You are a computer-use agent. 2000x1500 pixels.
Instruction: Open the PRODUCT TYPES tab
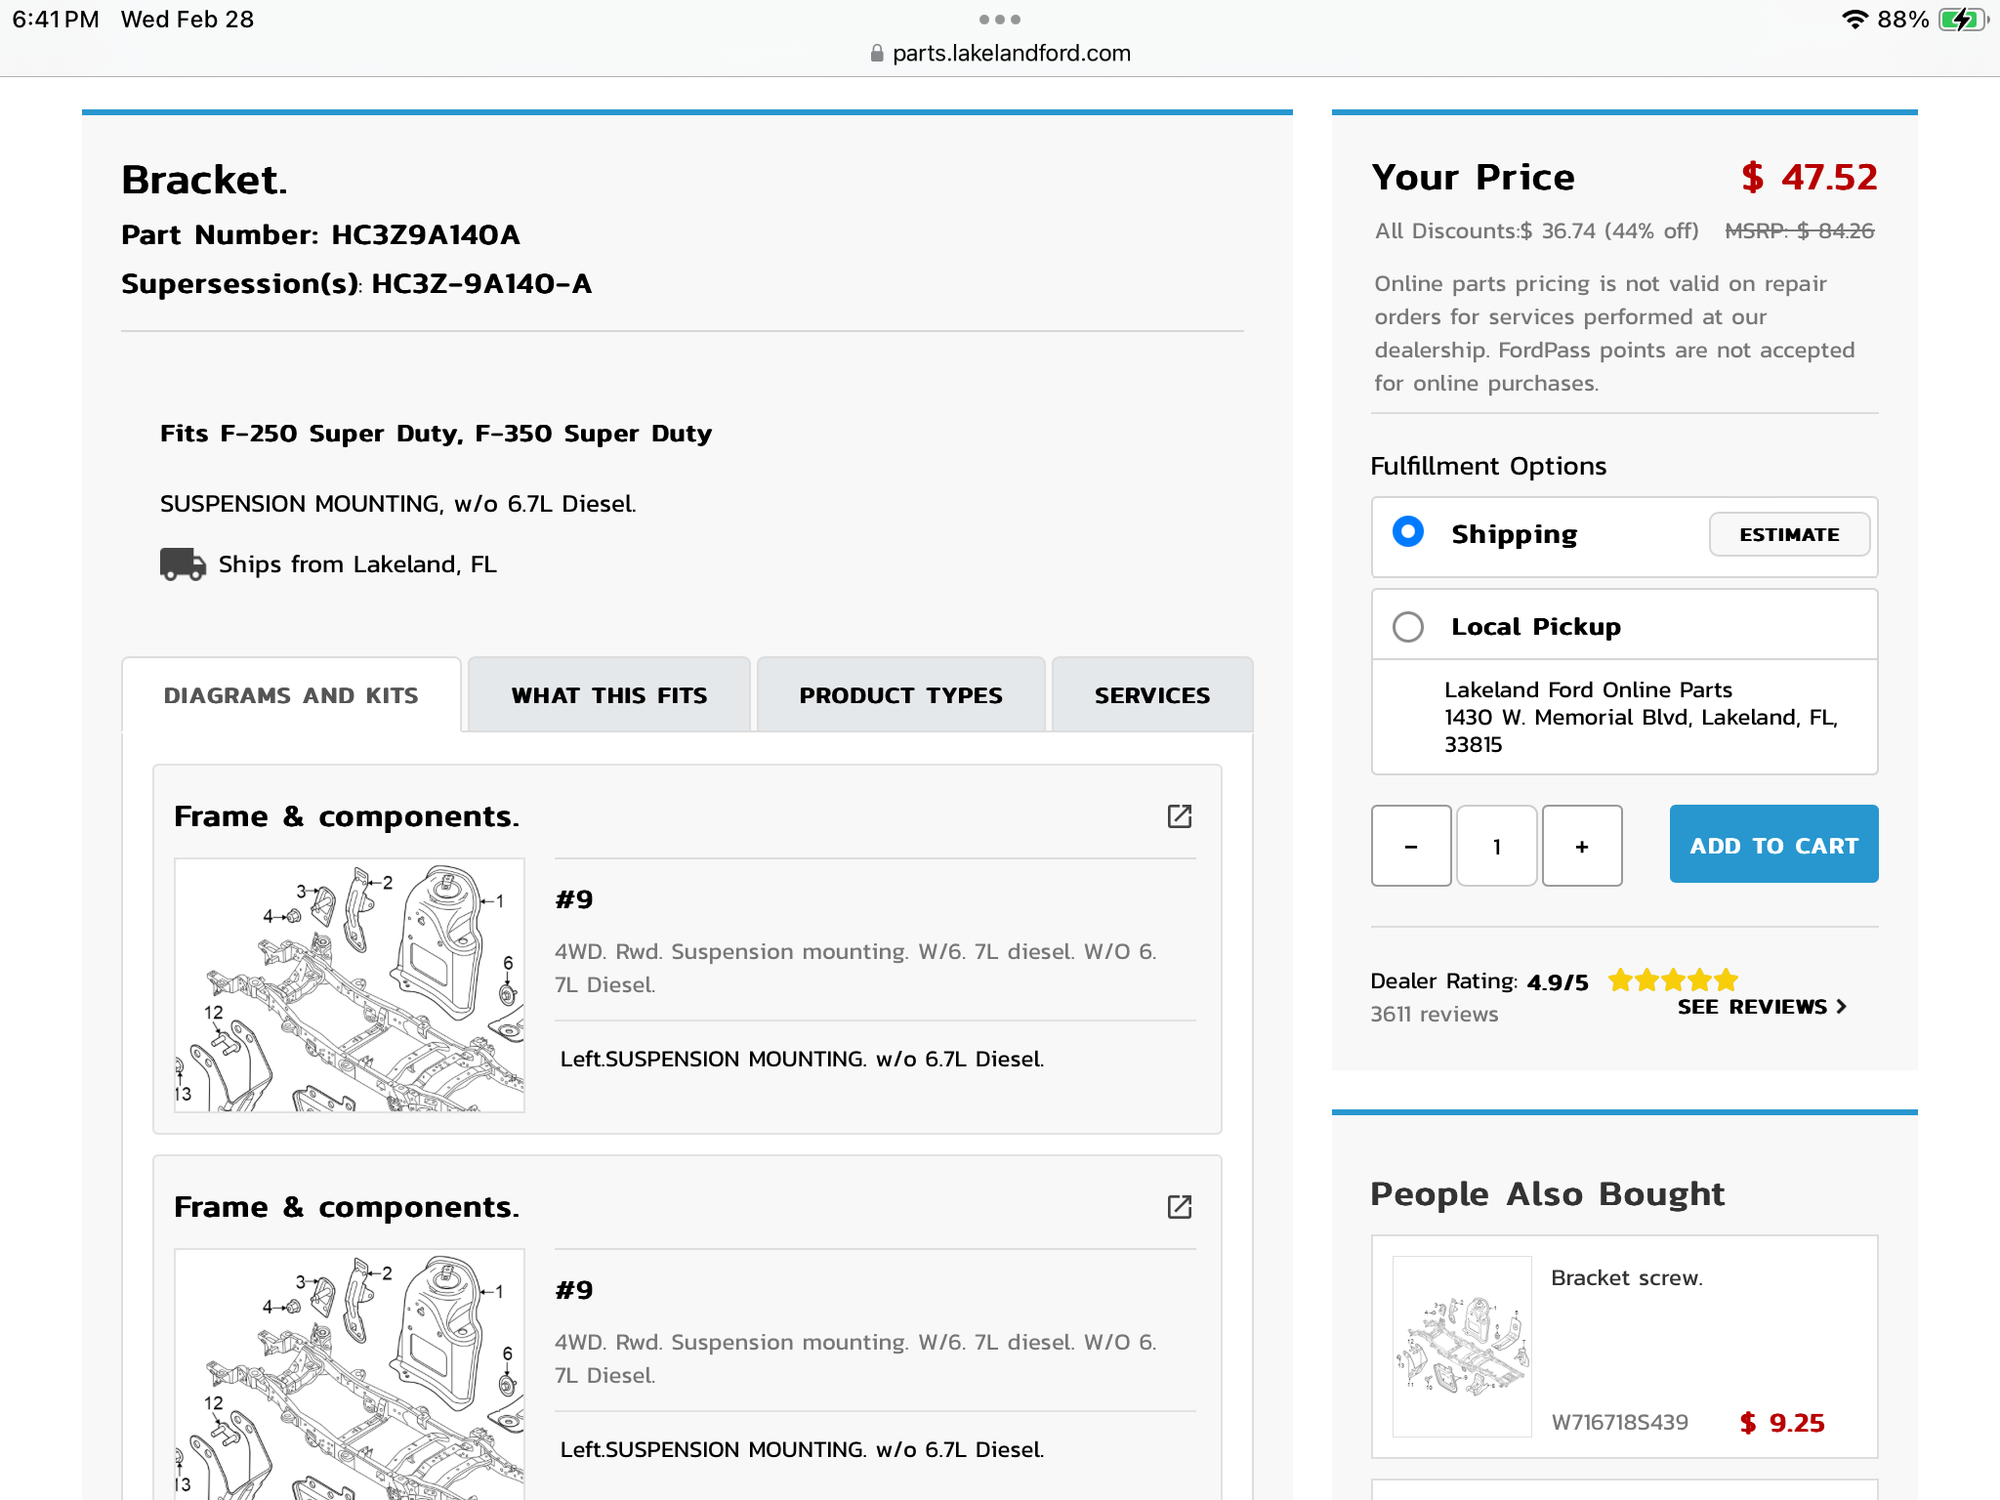point(901,695)
